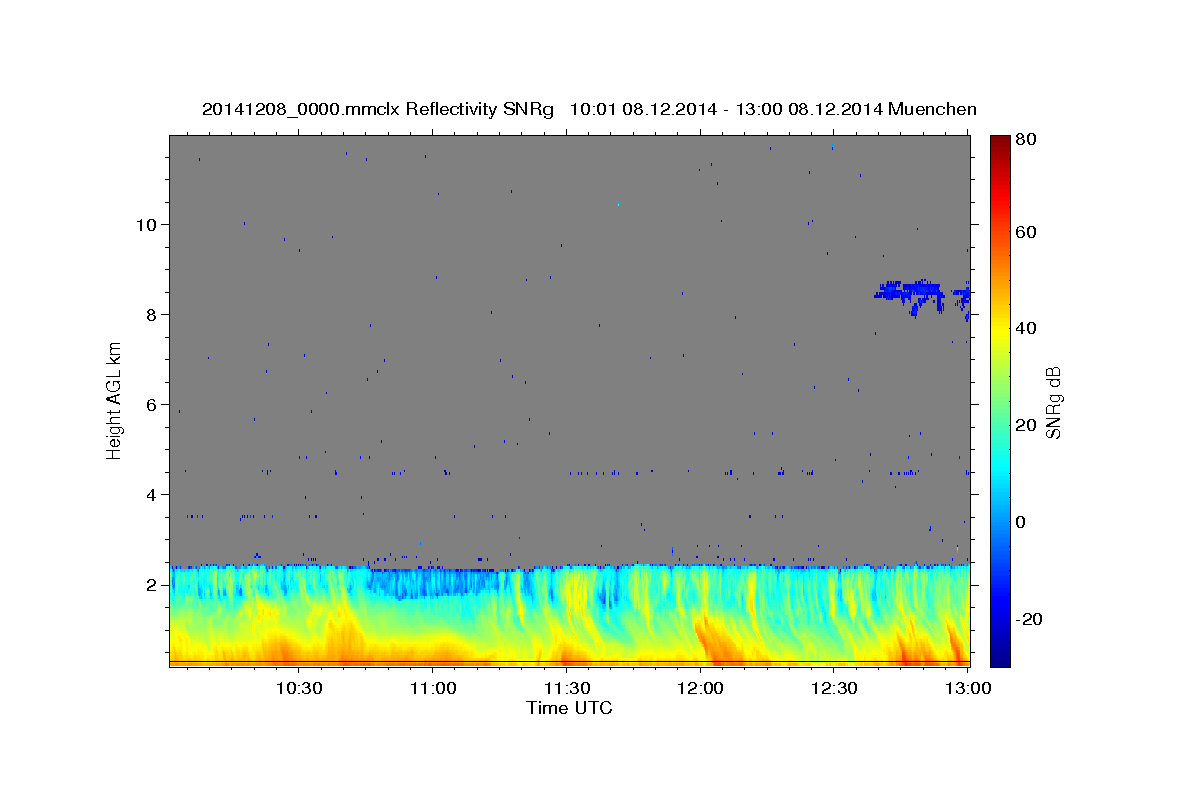
Task: Click the height tick label 2
Action: [x=152, y=585]
